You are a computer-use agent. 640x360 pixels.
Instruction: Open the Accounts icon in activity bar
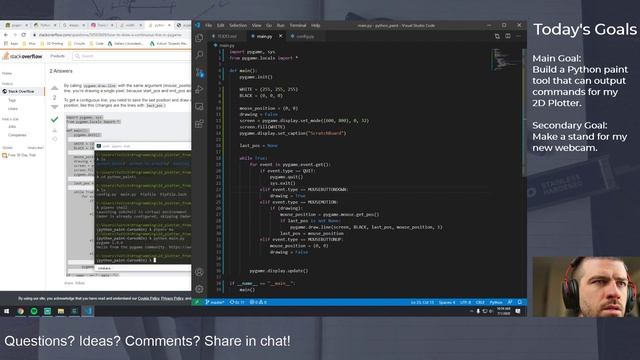[x=200, y=272]
